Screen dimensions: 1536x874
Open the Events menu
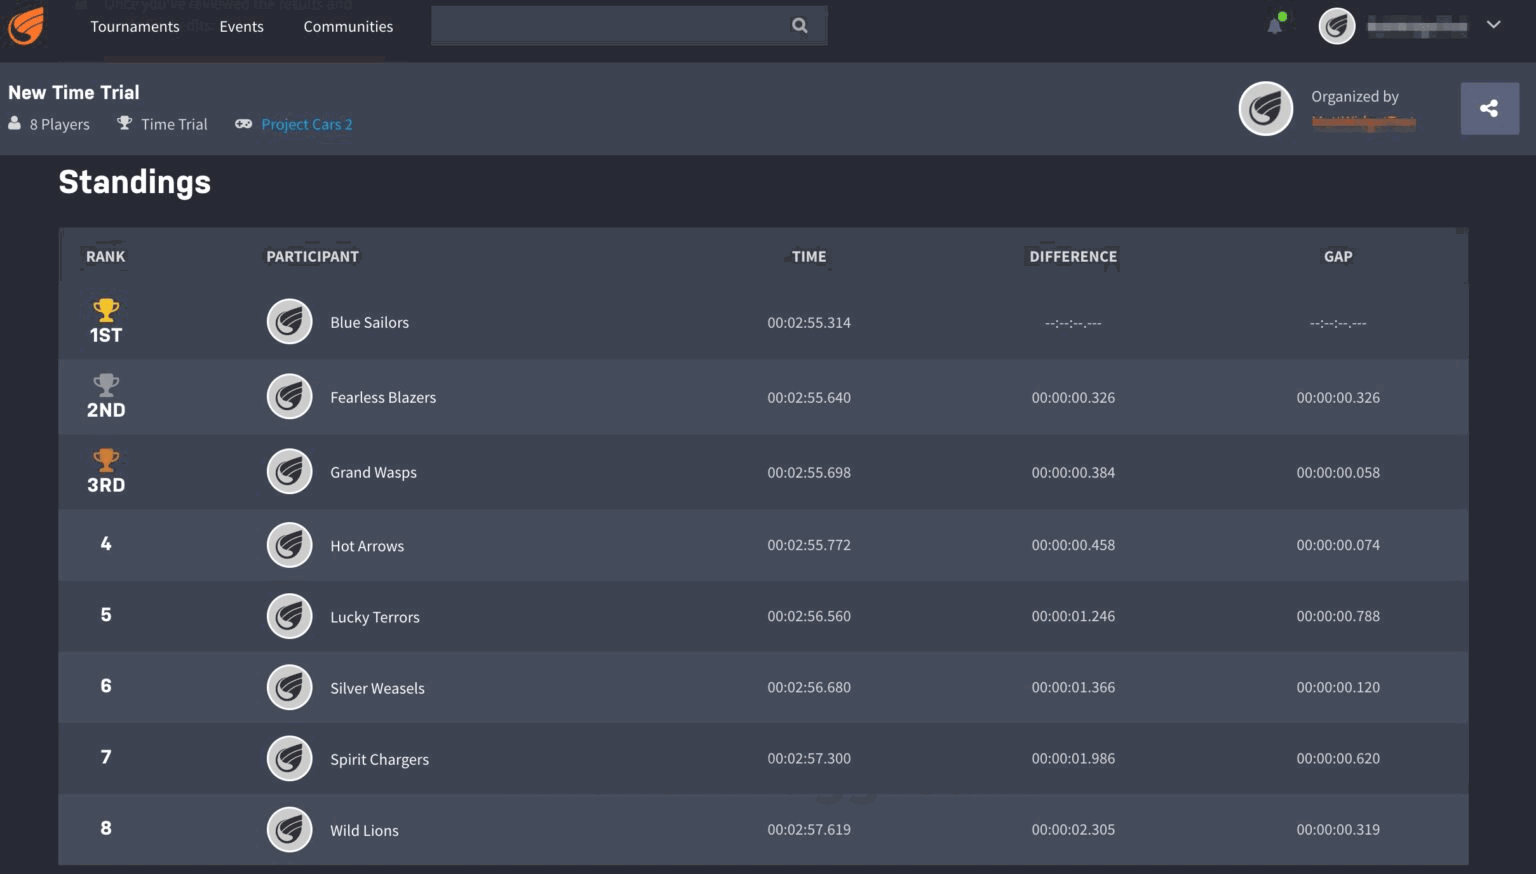(x=242, y=27)
